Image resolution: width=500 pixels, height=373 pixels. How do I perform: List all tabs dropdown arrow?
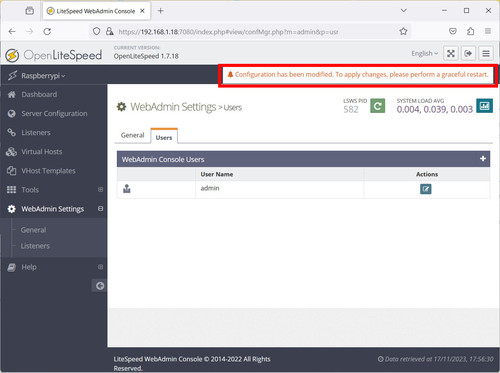click(404, 11)
